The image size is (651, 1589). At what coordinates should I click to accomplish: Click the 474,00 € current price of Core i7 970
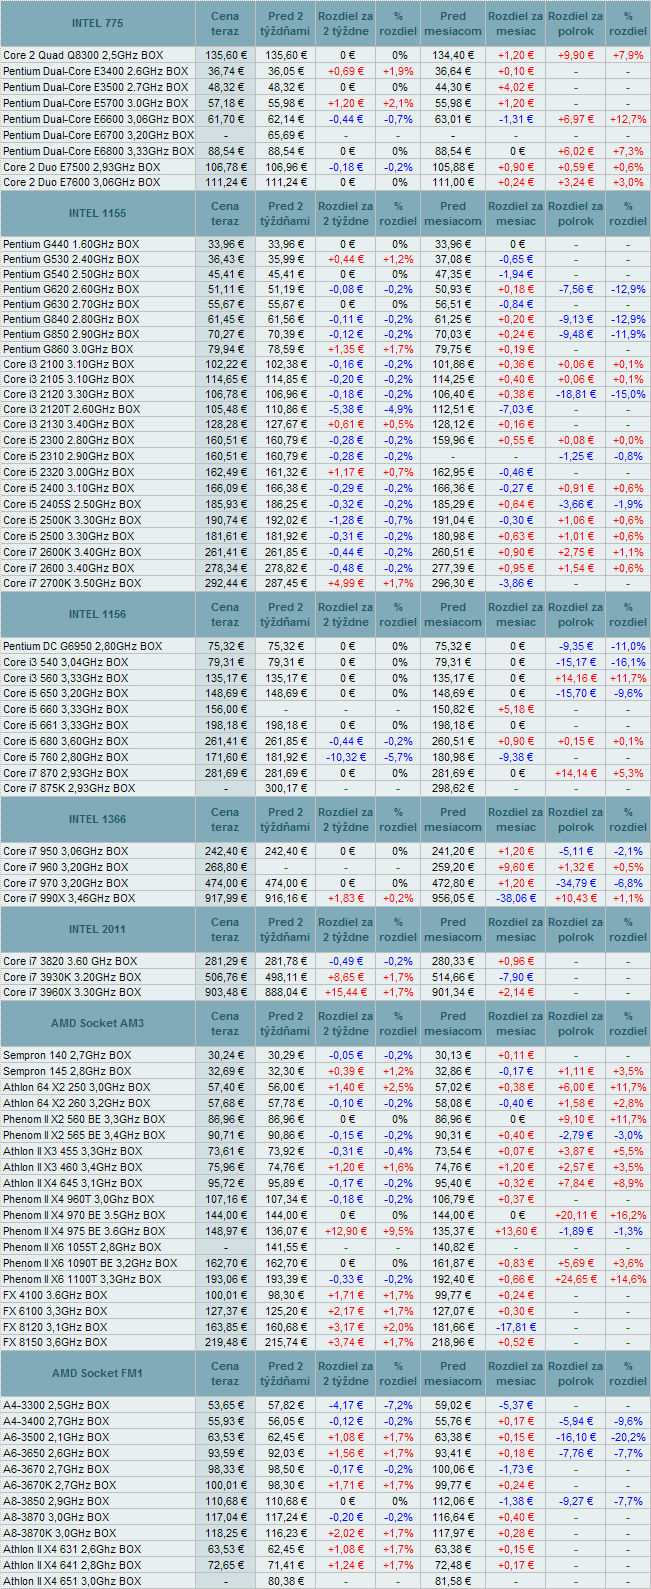[225, 883]
